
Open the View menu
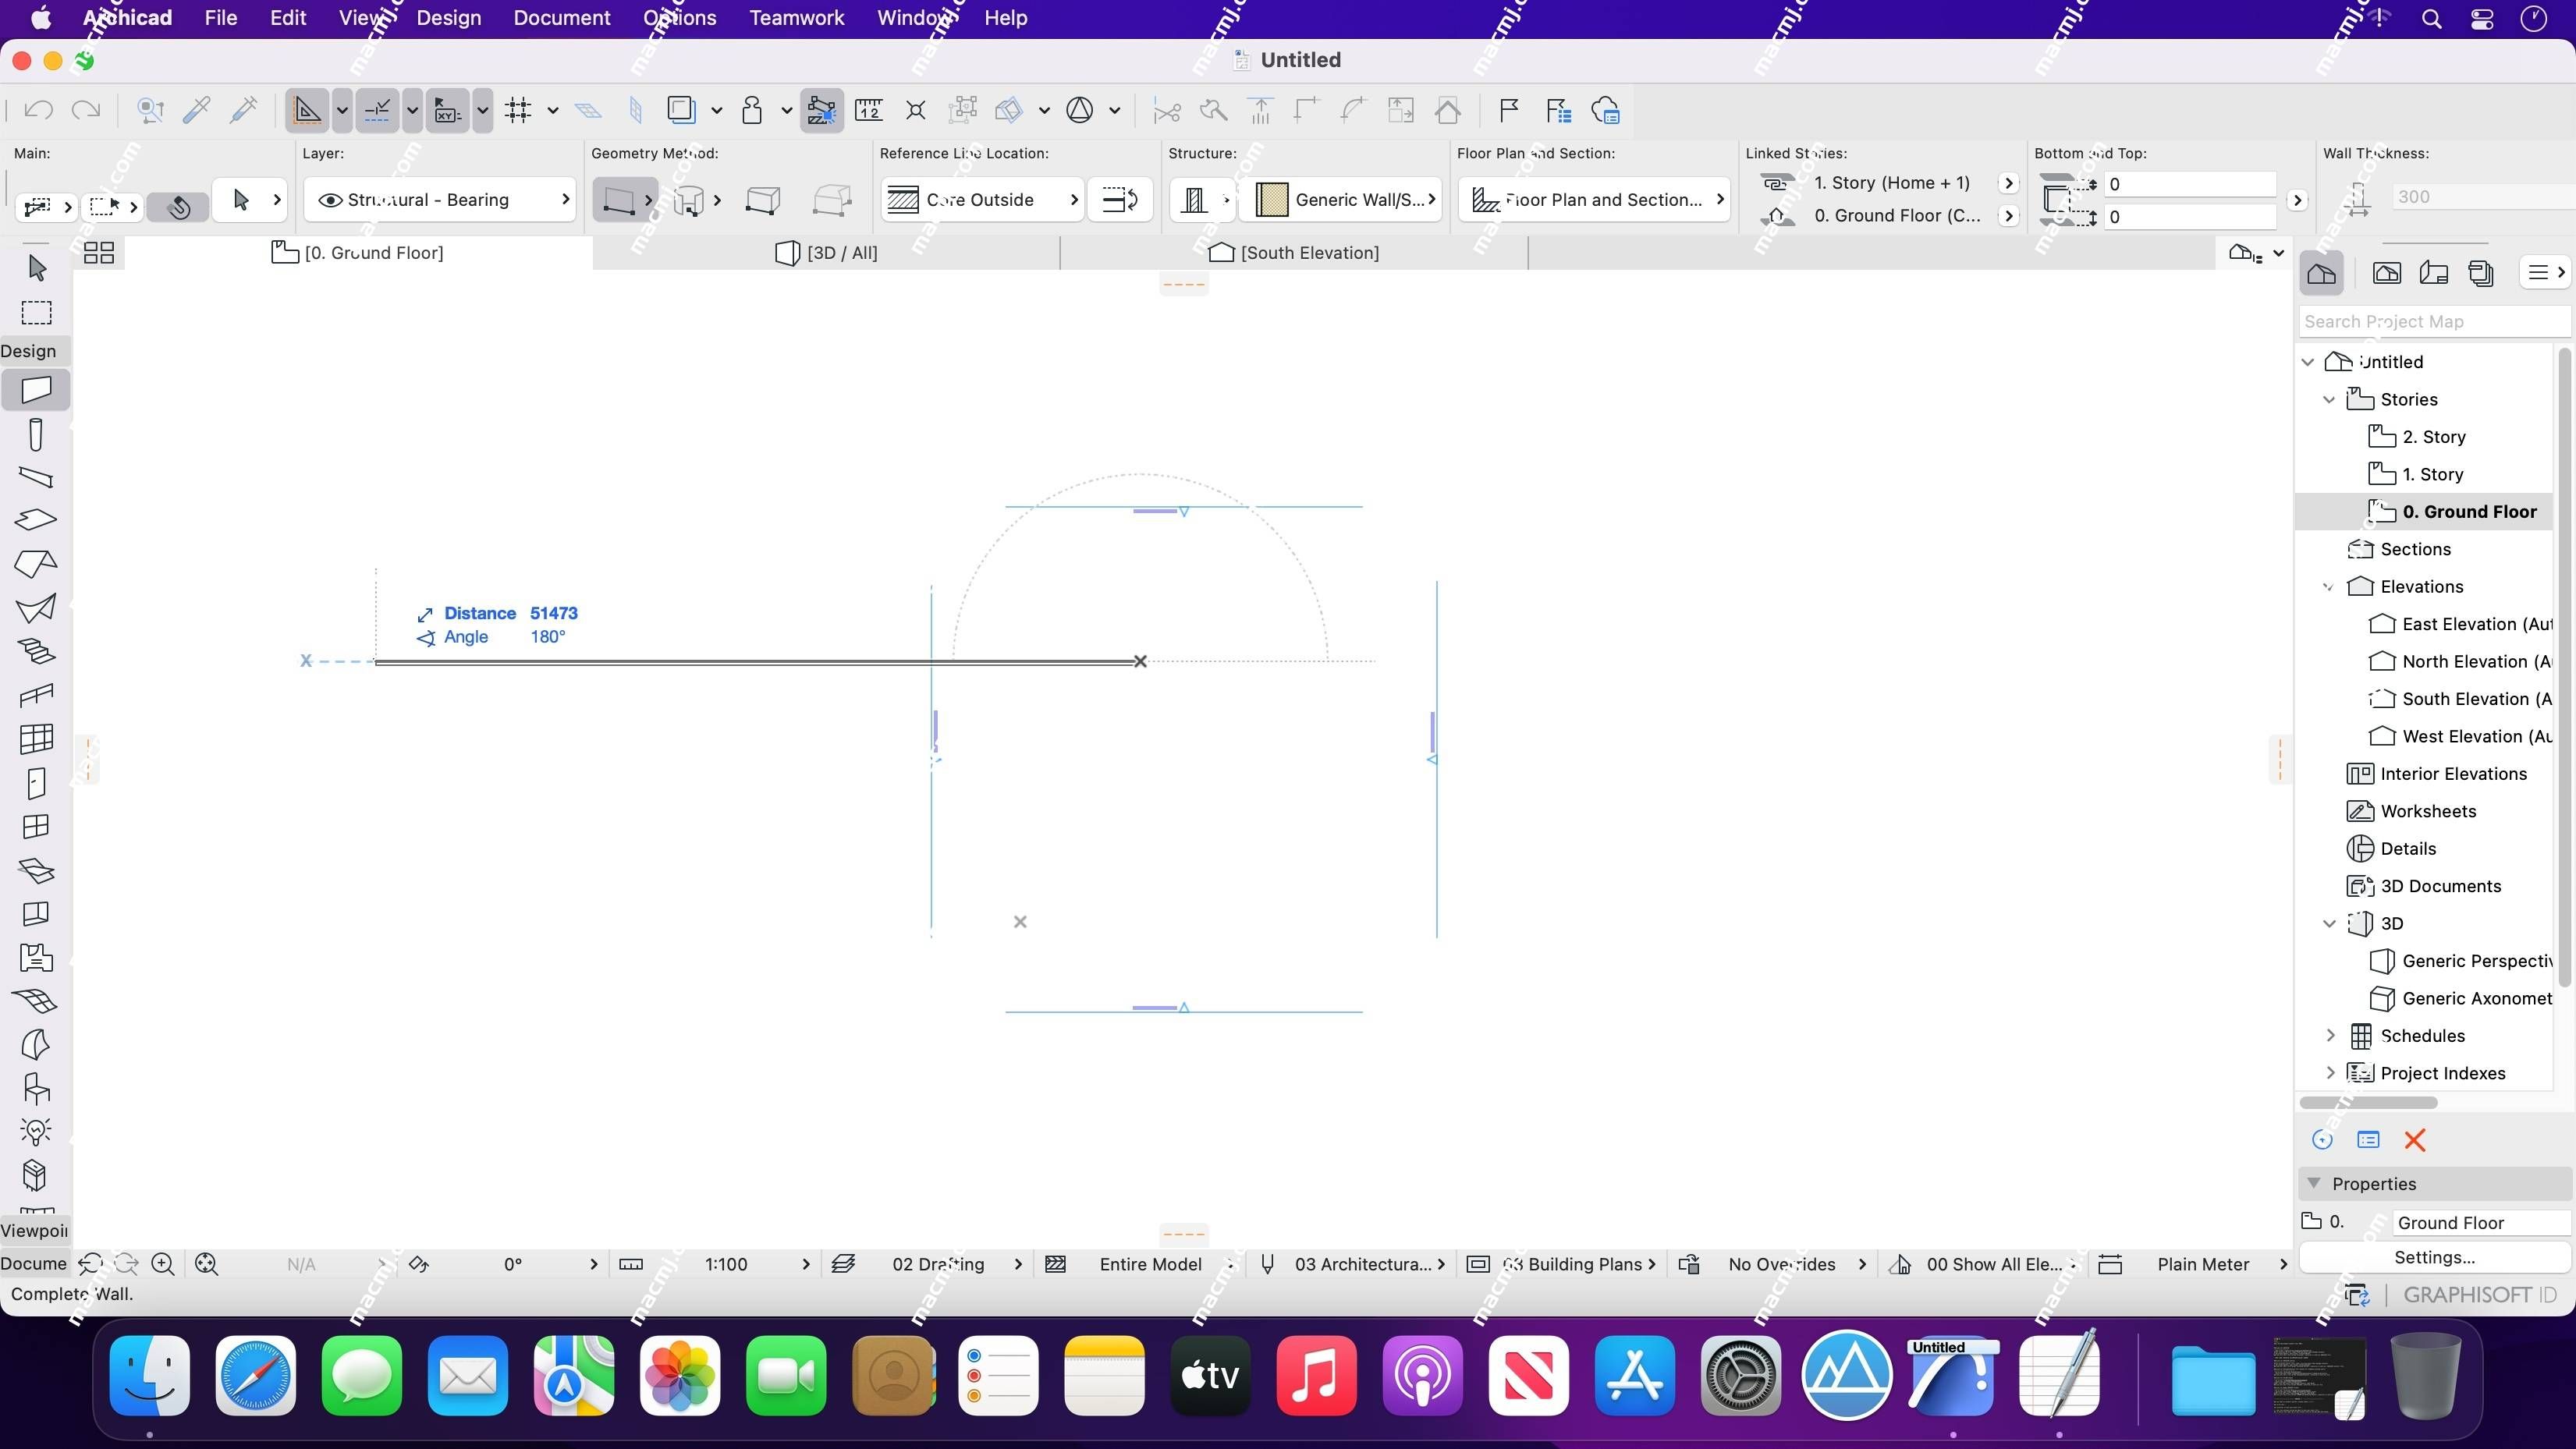[361, 18]
